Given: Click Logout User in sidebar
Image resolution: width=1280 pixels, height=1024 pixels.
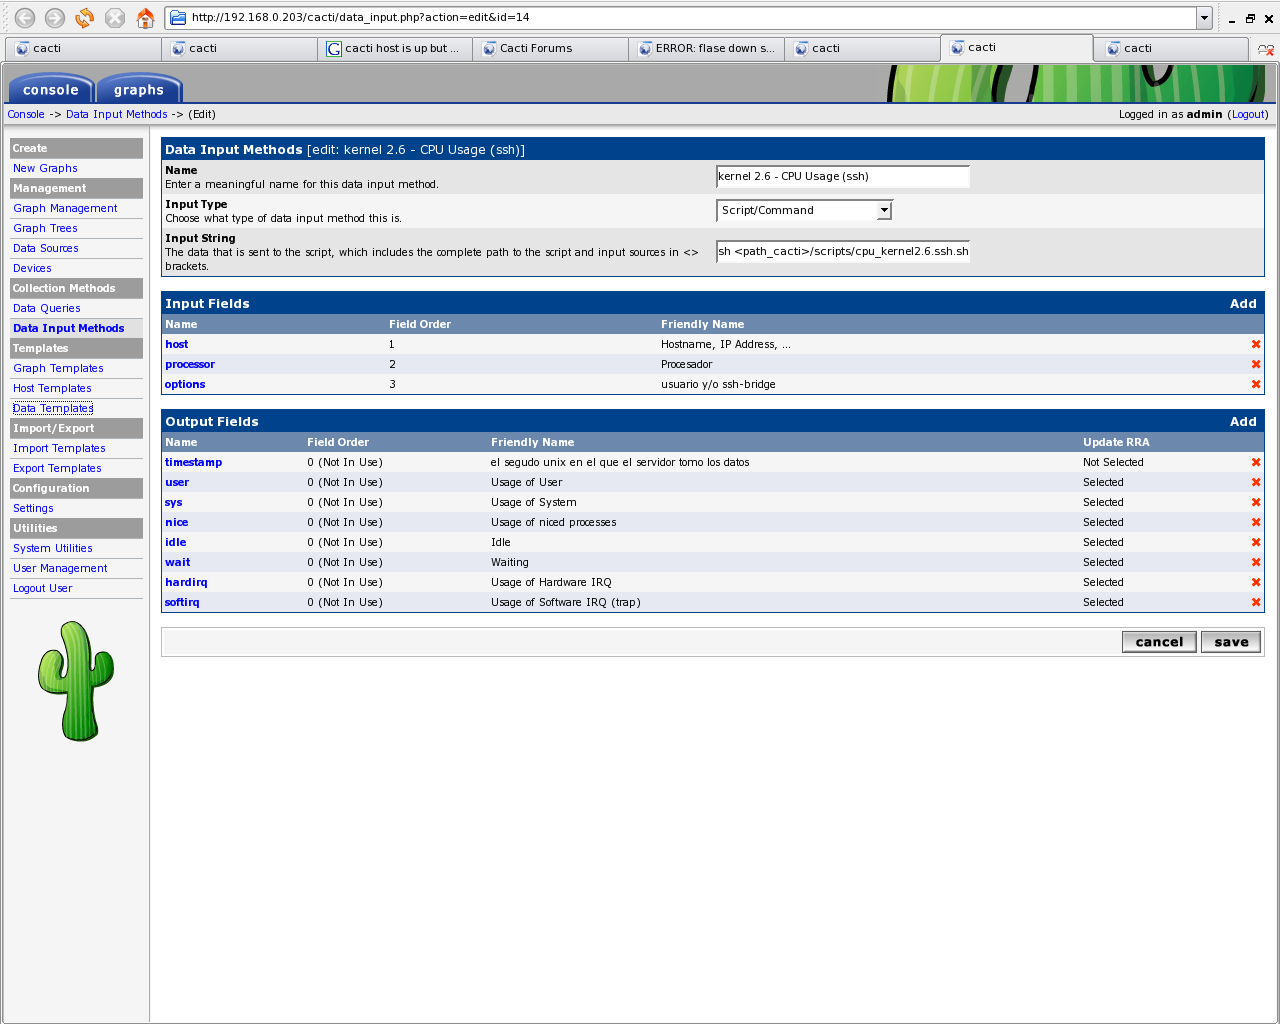Looking at the screenshot, I should [x=43, y=588].
